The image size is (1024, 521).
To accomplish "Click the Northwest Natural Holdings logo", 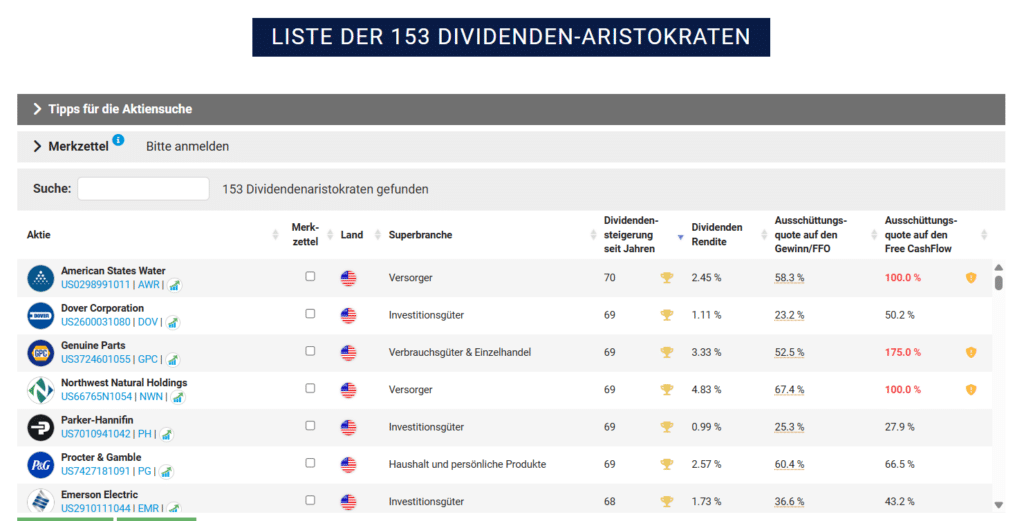I will [40, 390].
